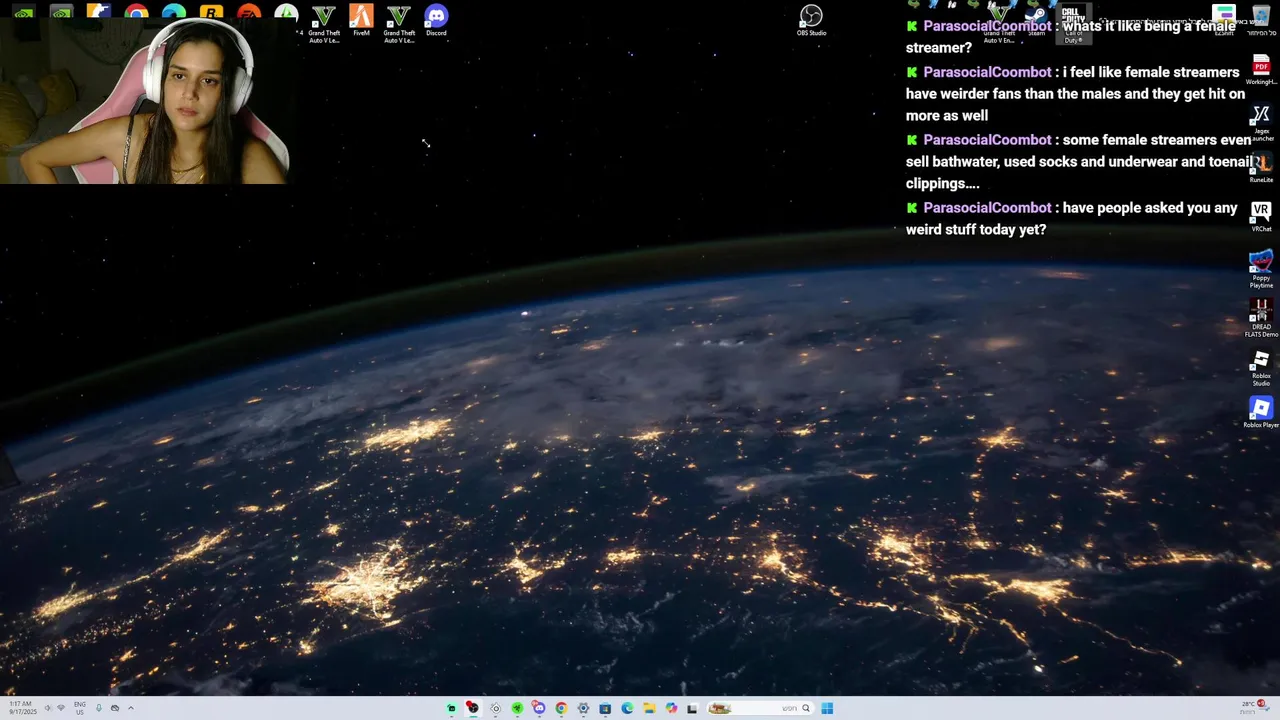Click chat message "whats it like being a female streamer?"
The image size is (1280, 720).
1071,37
